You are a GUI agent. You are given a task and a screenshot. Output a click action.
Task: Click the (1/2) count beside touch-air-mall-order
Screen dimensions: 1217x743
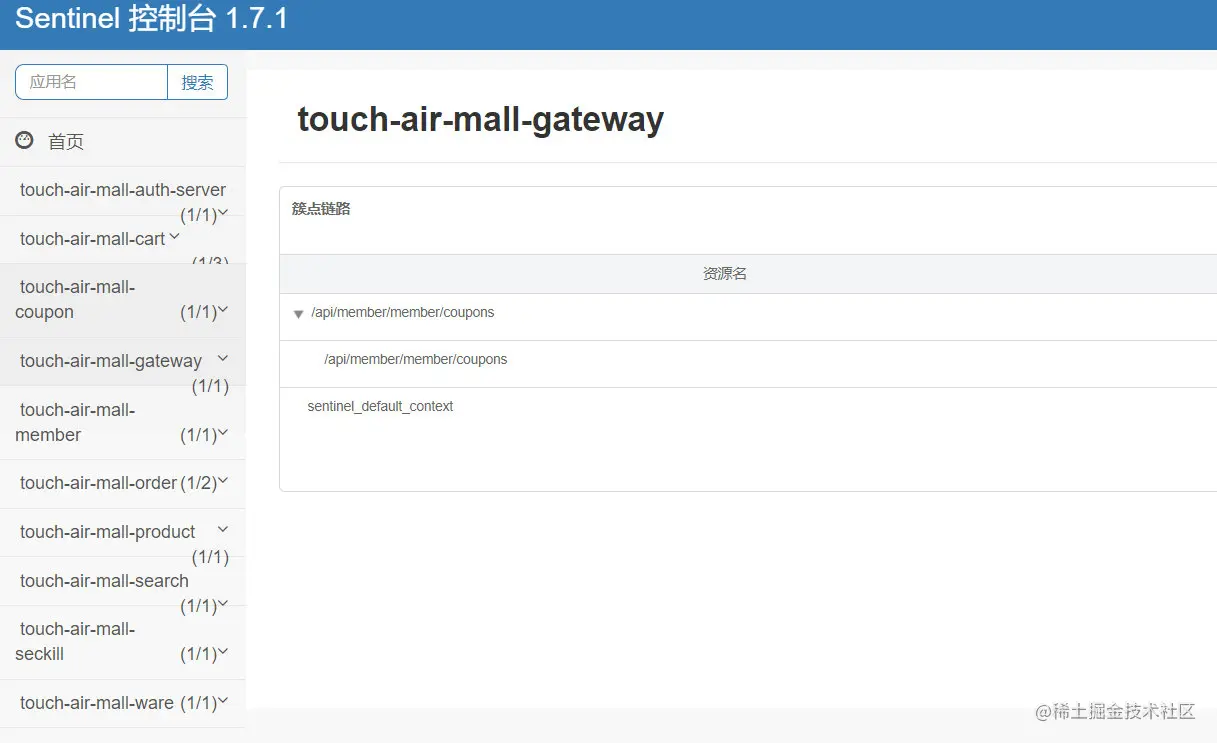pyautogui.click(x=198, y=483)
